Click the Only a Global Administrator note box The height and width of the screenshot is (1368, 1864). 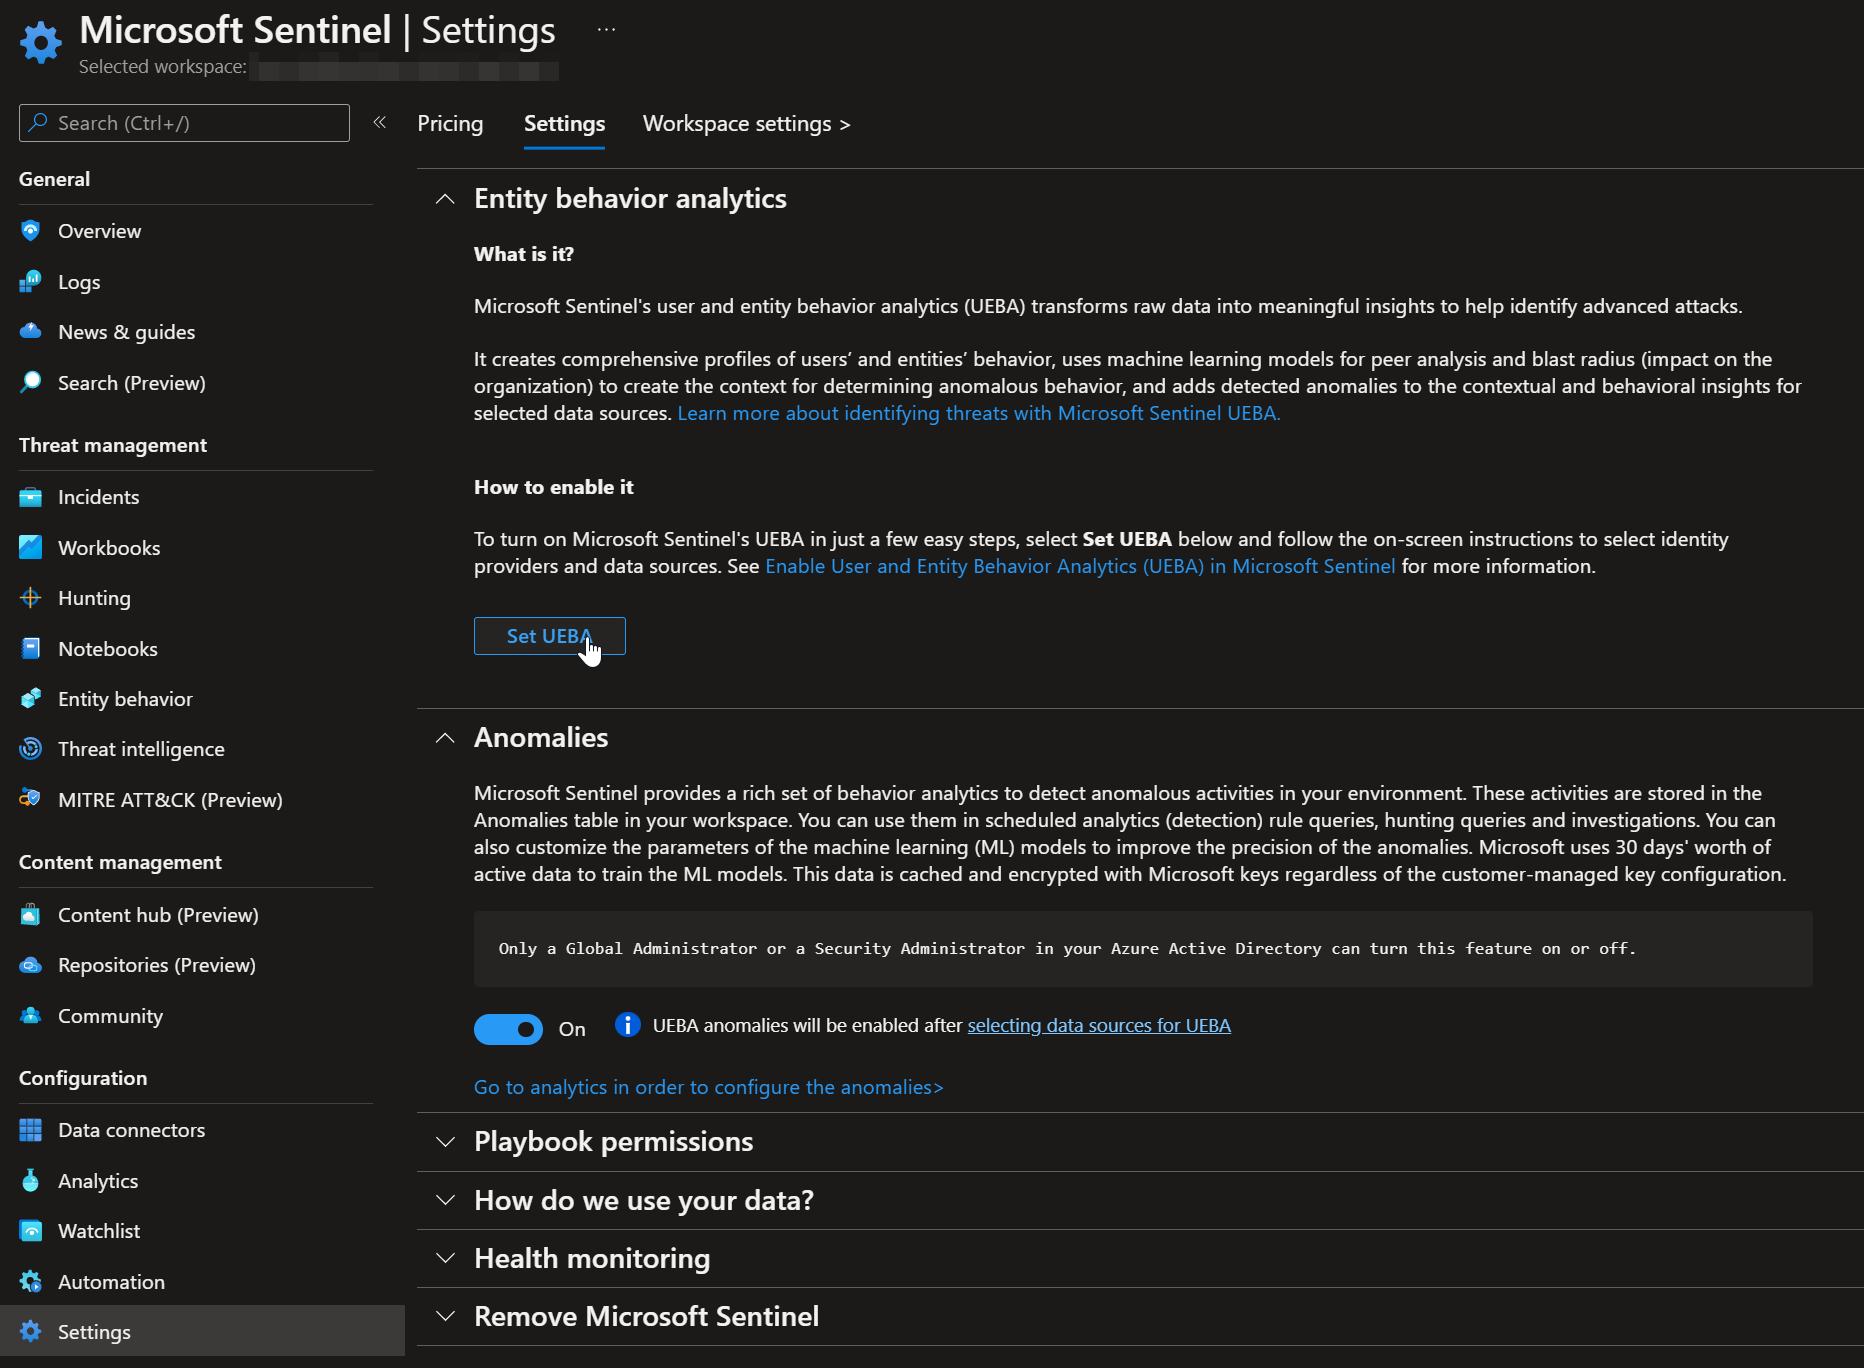click(x=1143, y=949)
